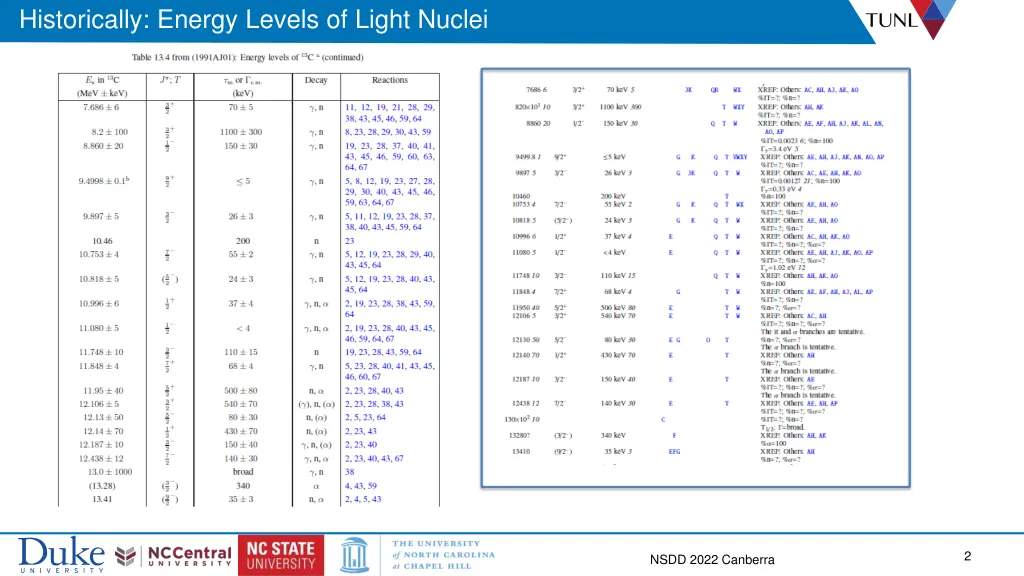Click the energy level cell '10.753 ± 4'

99,255
